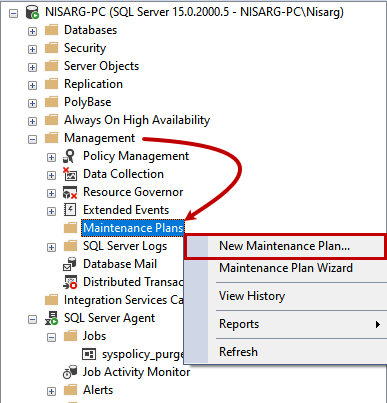Click the Extended Events icon
The height and width of the screenshot is (403, 387).
pyautogui.click(x=70, y=210)
